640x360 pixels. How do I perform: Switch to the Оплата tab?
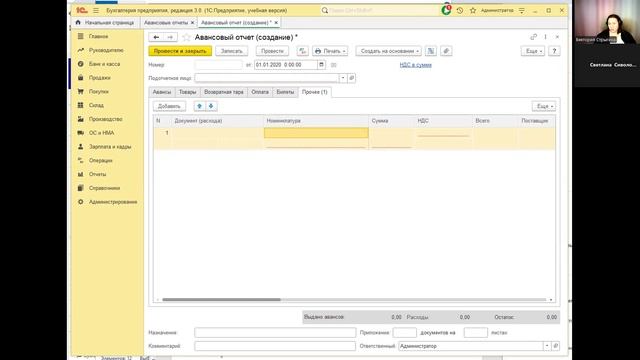coord(260,92)
